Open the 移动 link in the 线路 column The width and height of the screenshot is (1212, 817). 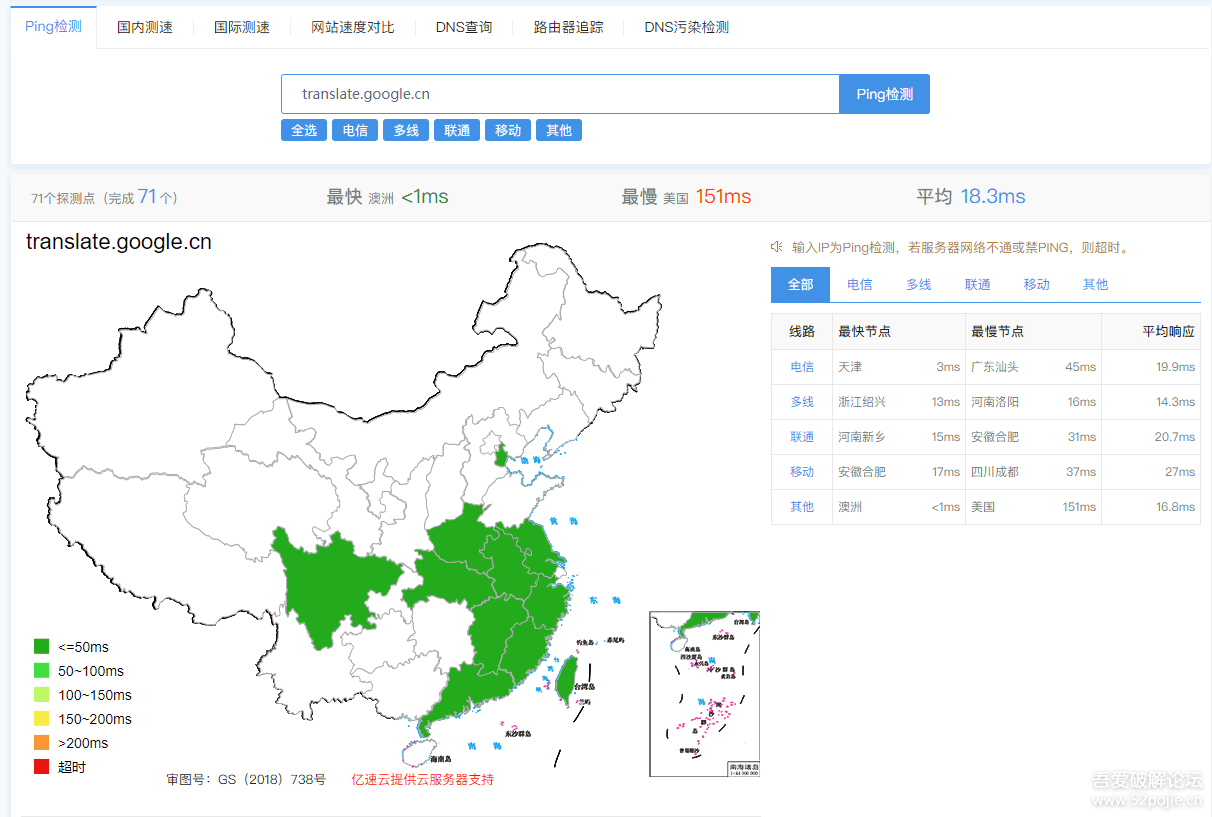[x=802, y=472]
